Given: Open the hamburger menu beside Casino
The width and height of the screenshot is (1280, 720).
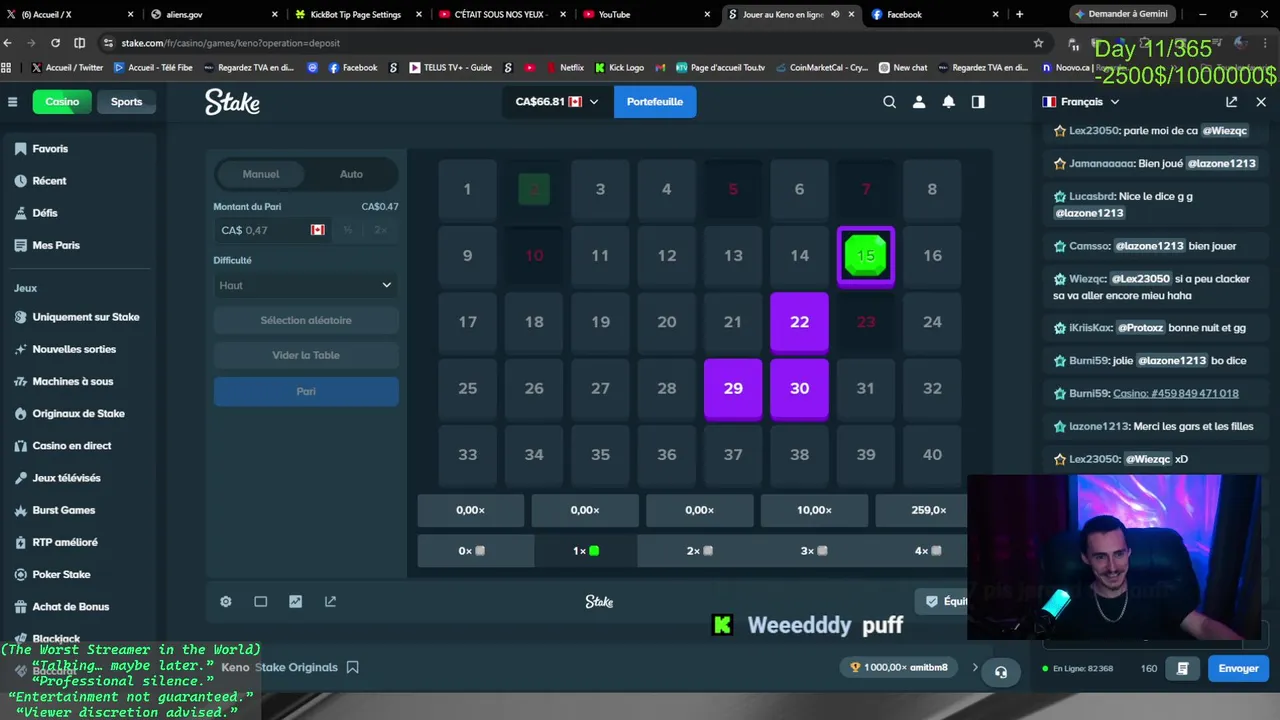Looking at the screenshot, I should [13, 102].
